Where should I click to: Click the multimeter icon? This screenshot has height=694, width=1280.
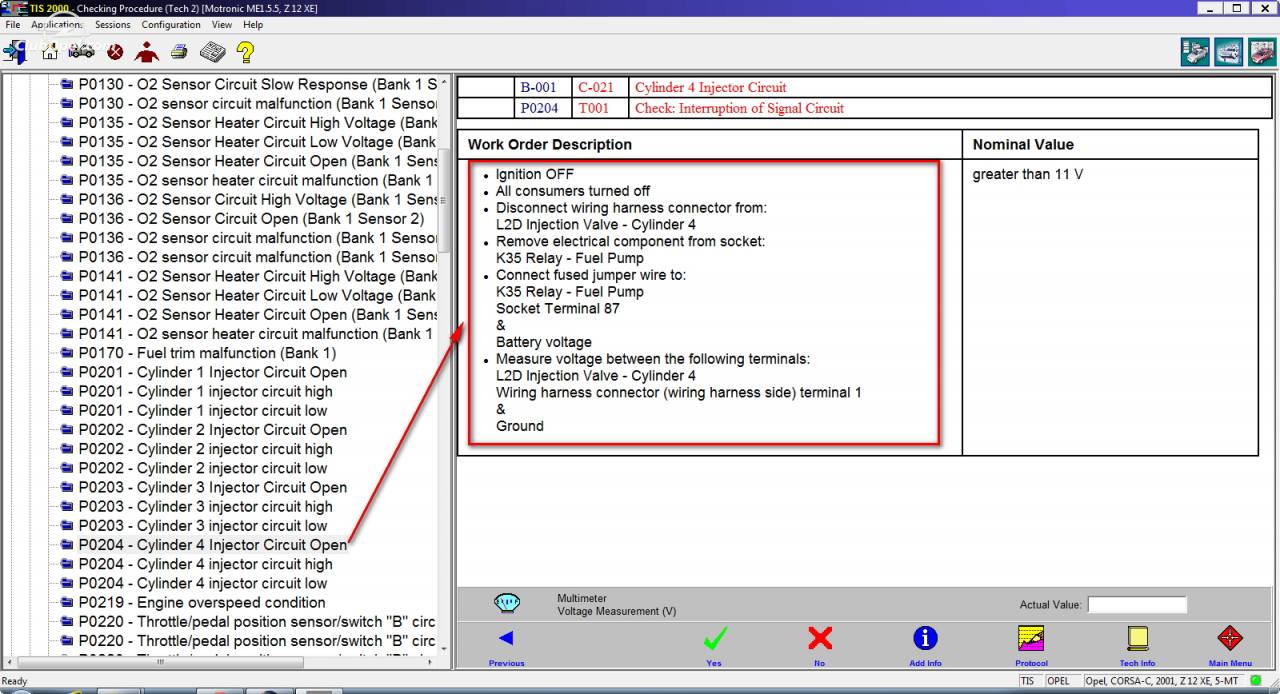(507, 603)
